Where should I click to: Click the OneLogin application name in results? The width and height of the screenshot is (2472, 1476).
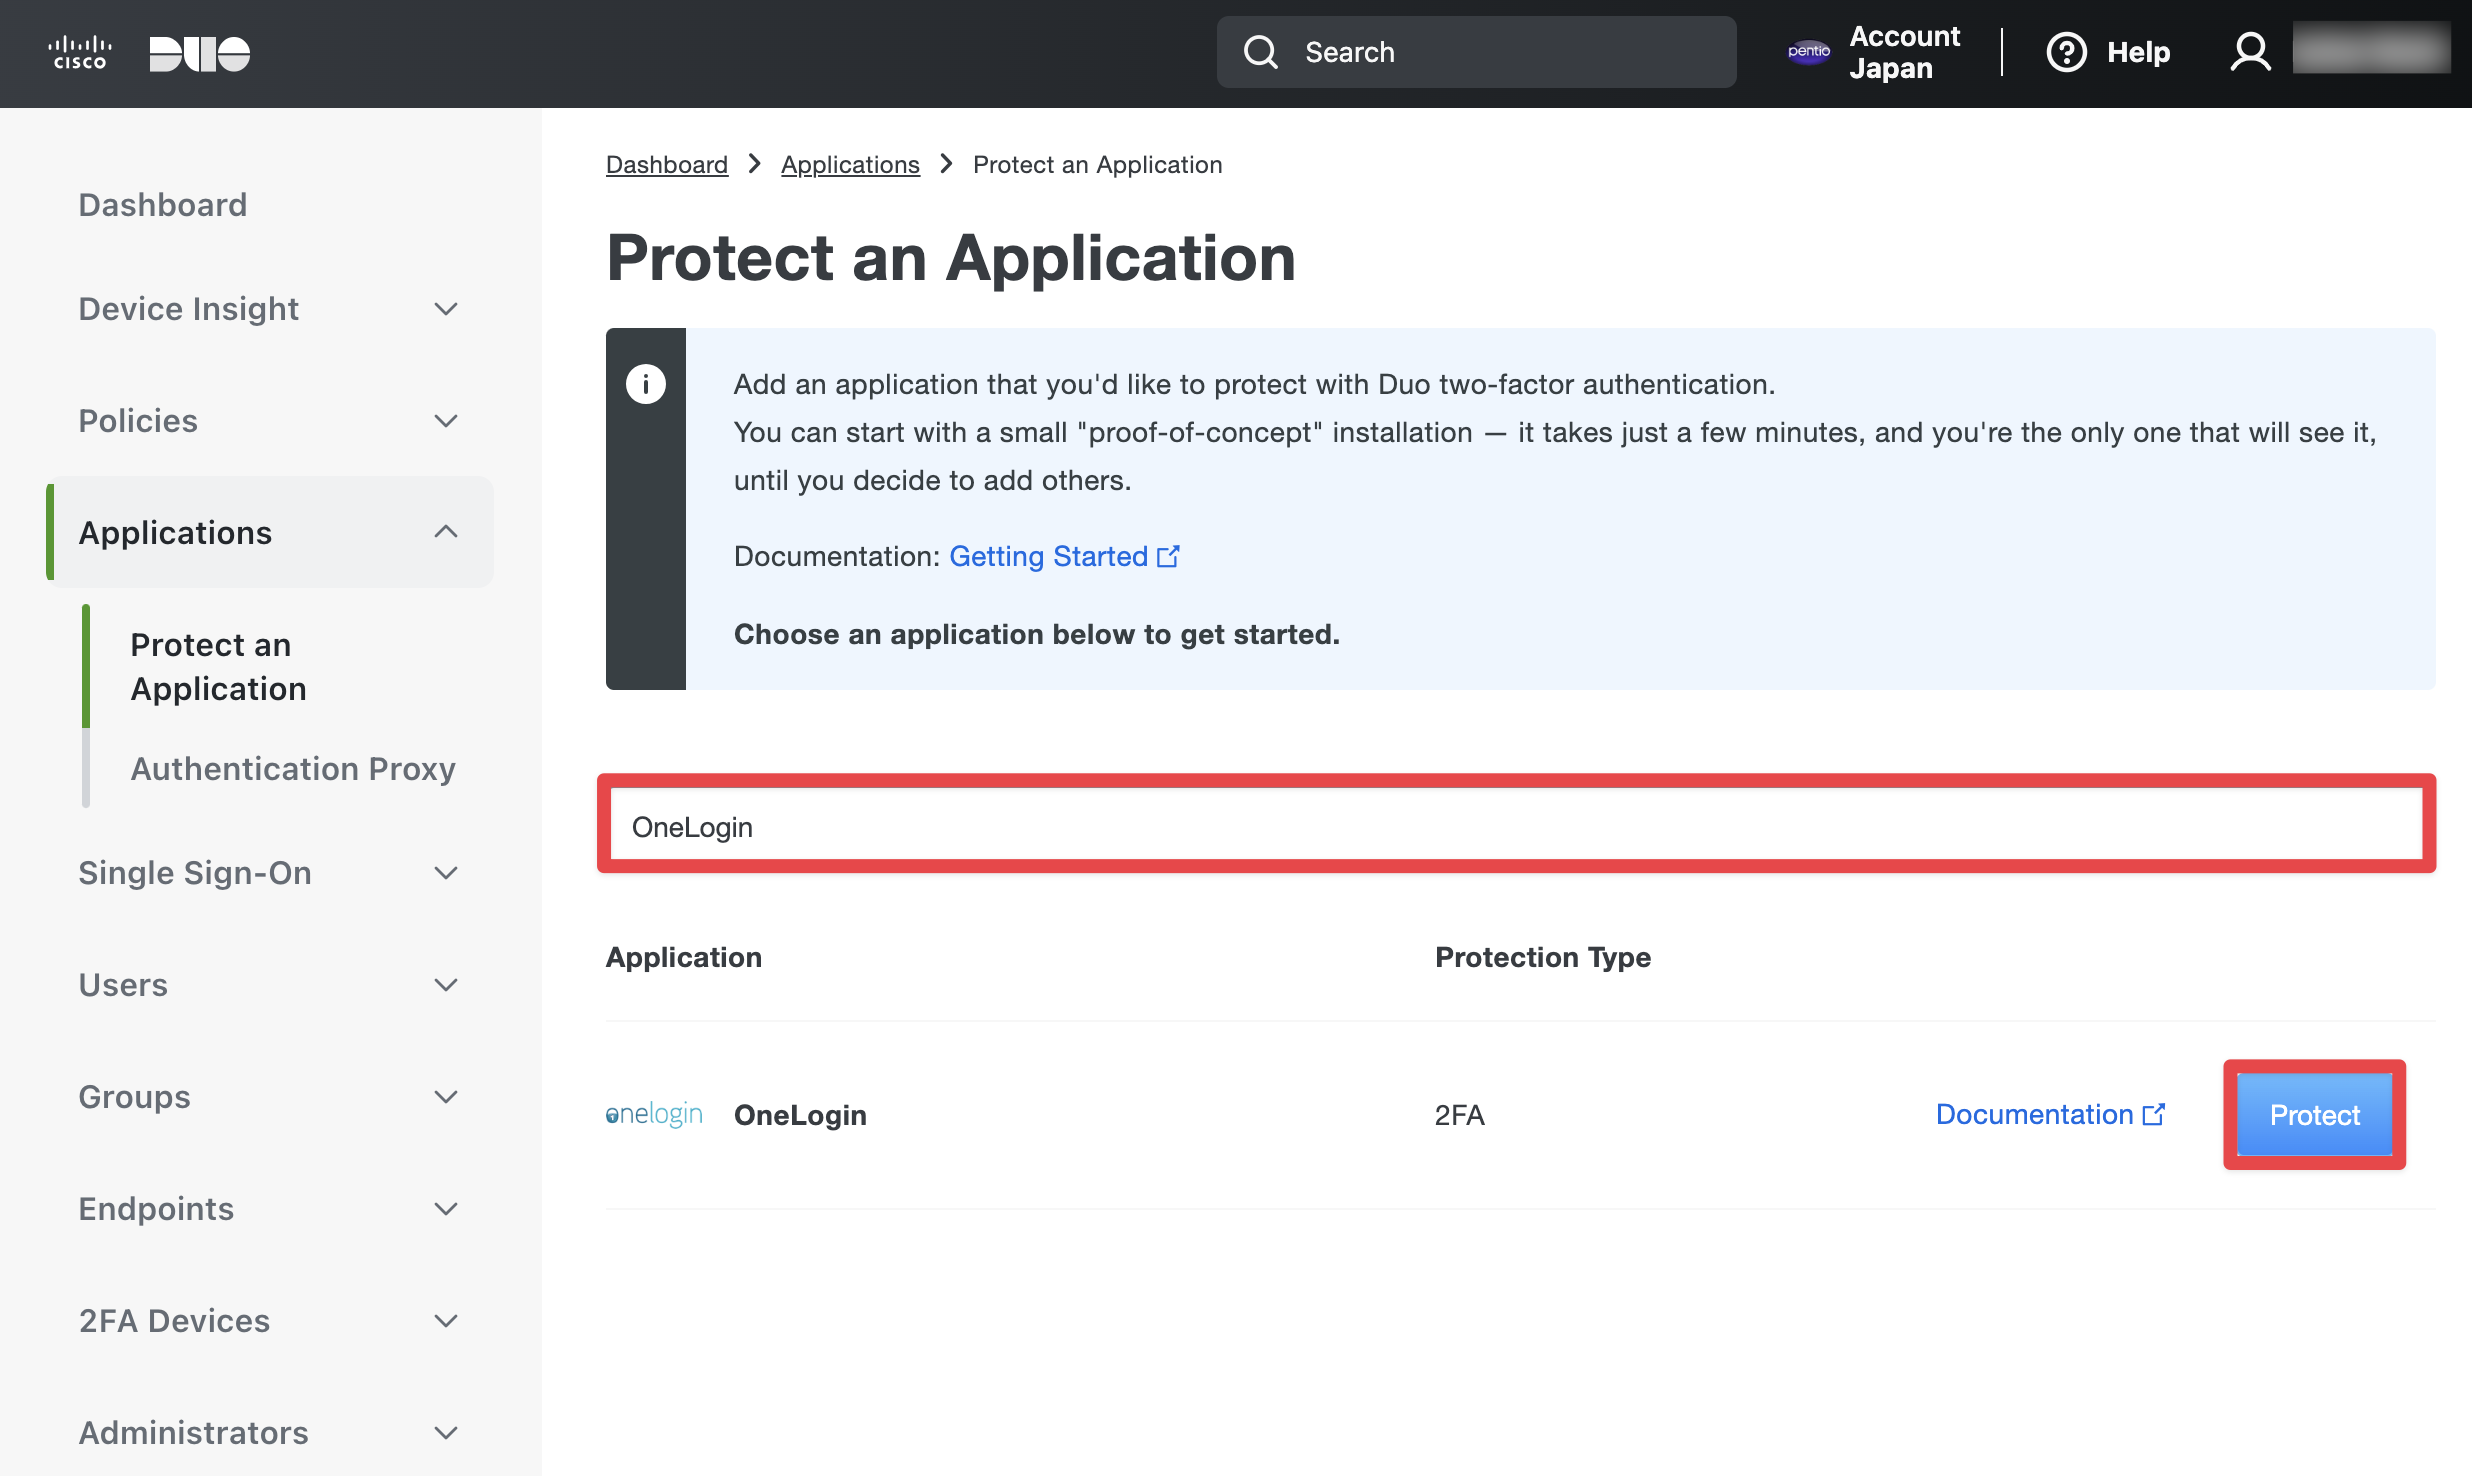pos(800,1115)
